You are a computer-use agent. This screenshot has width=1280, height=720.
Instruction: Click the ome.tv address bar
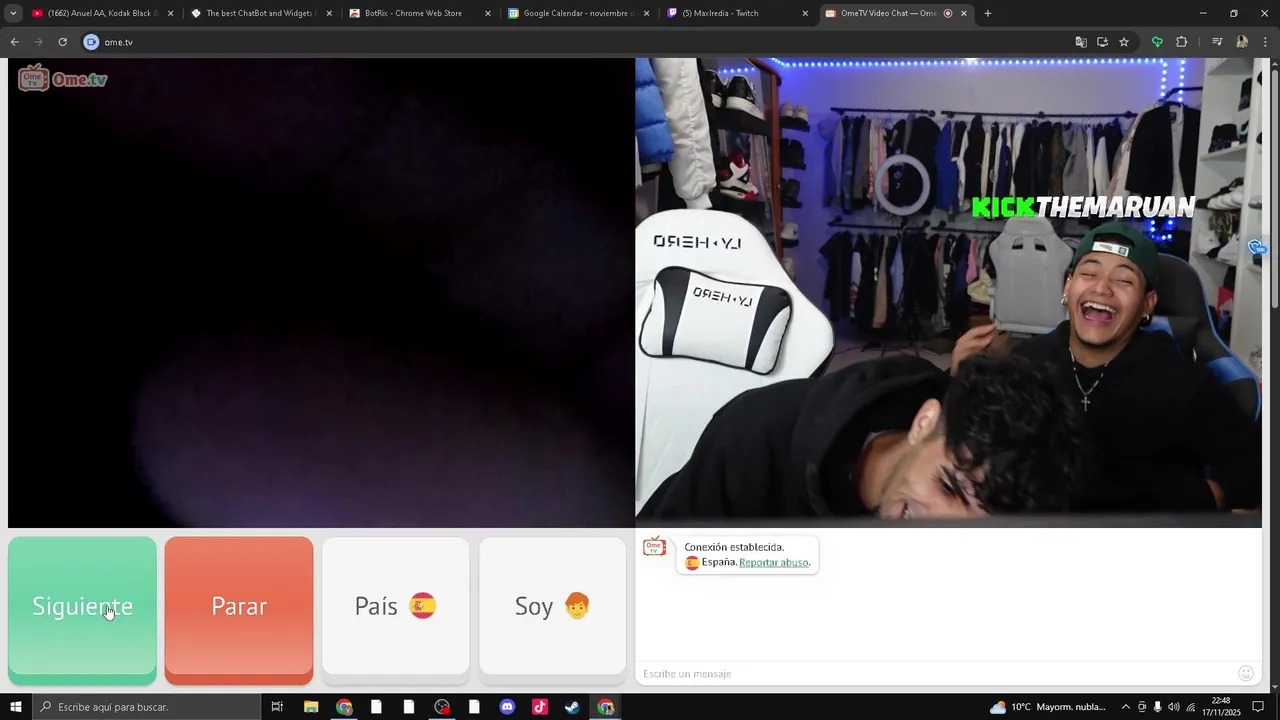point(580,42)
